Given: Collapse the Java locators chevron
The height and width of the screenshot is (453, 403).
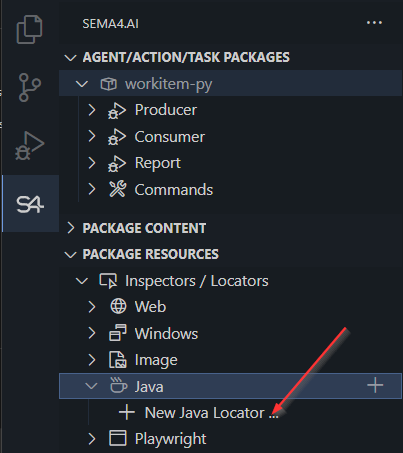Looking at the screenshot, I should pos(91,386).
